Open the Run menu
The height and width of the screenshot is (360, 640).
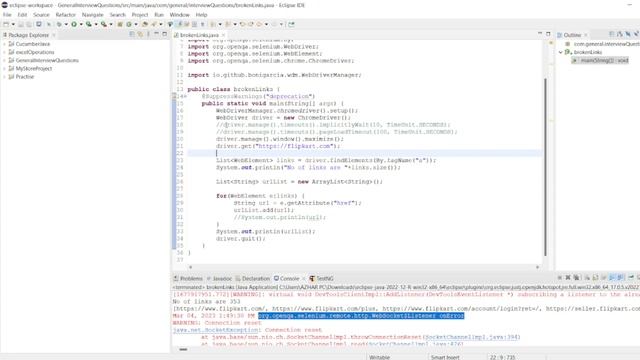[x=159, y=15]
